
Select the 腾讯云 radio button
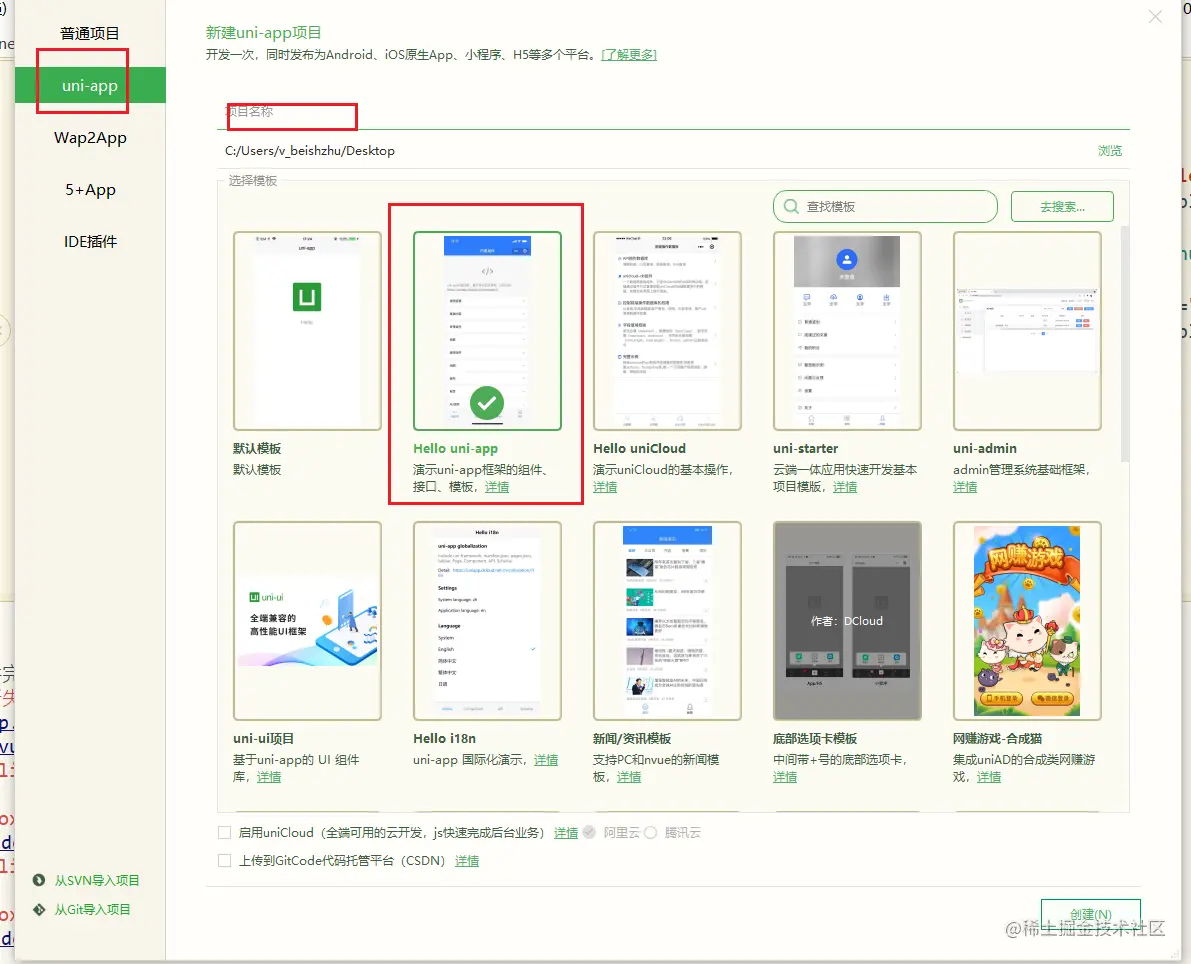coord(650,833)
